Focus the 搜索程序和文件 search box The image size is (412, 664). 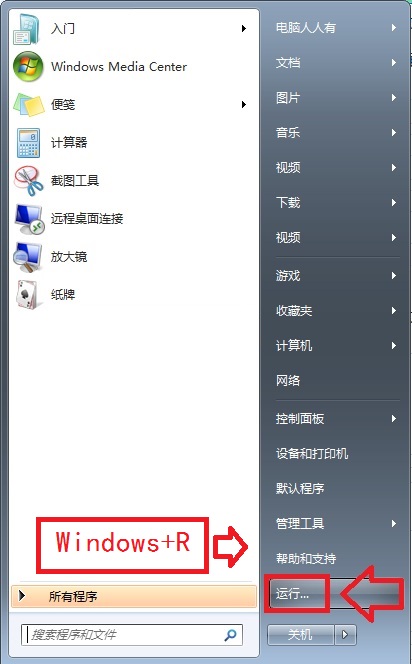point(125,635)
